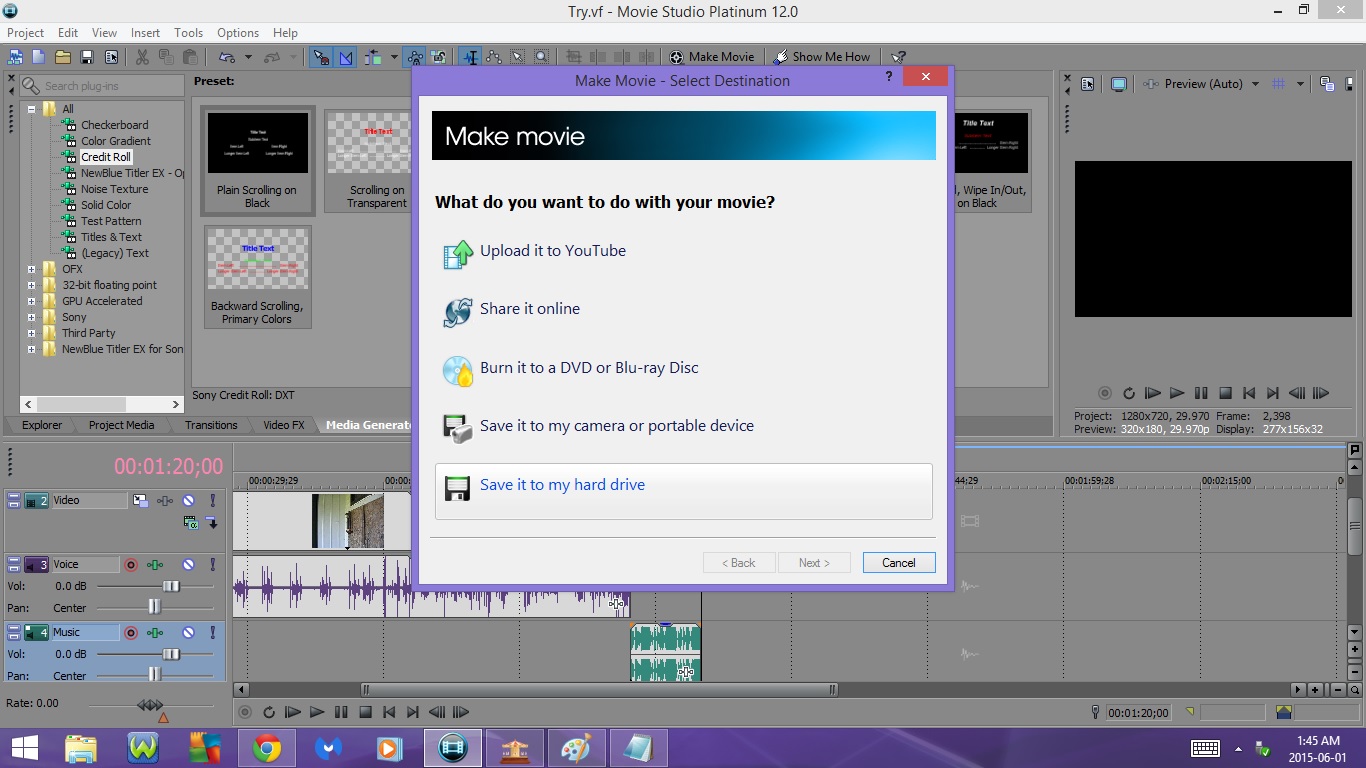Click the Paste clipboard icon

tap(190, 57)
